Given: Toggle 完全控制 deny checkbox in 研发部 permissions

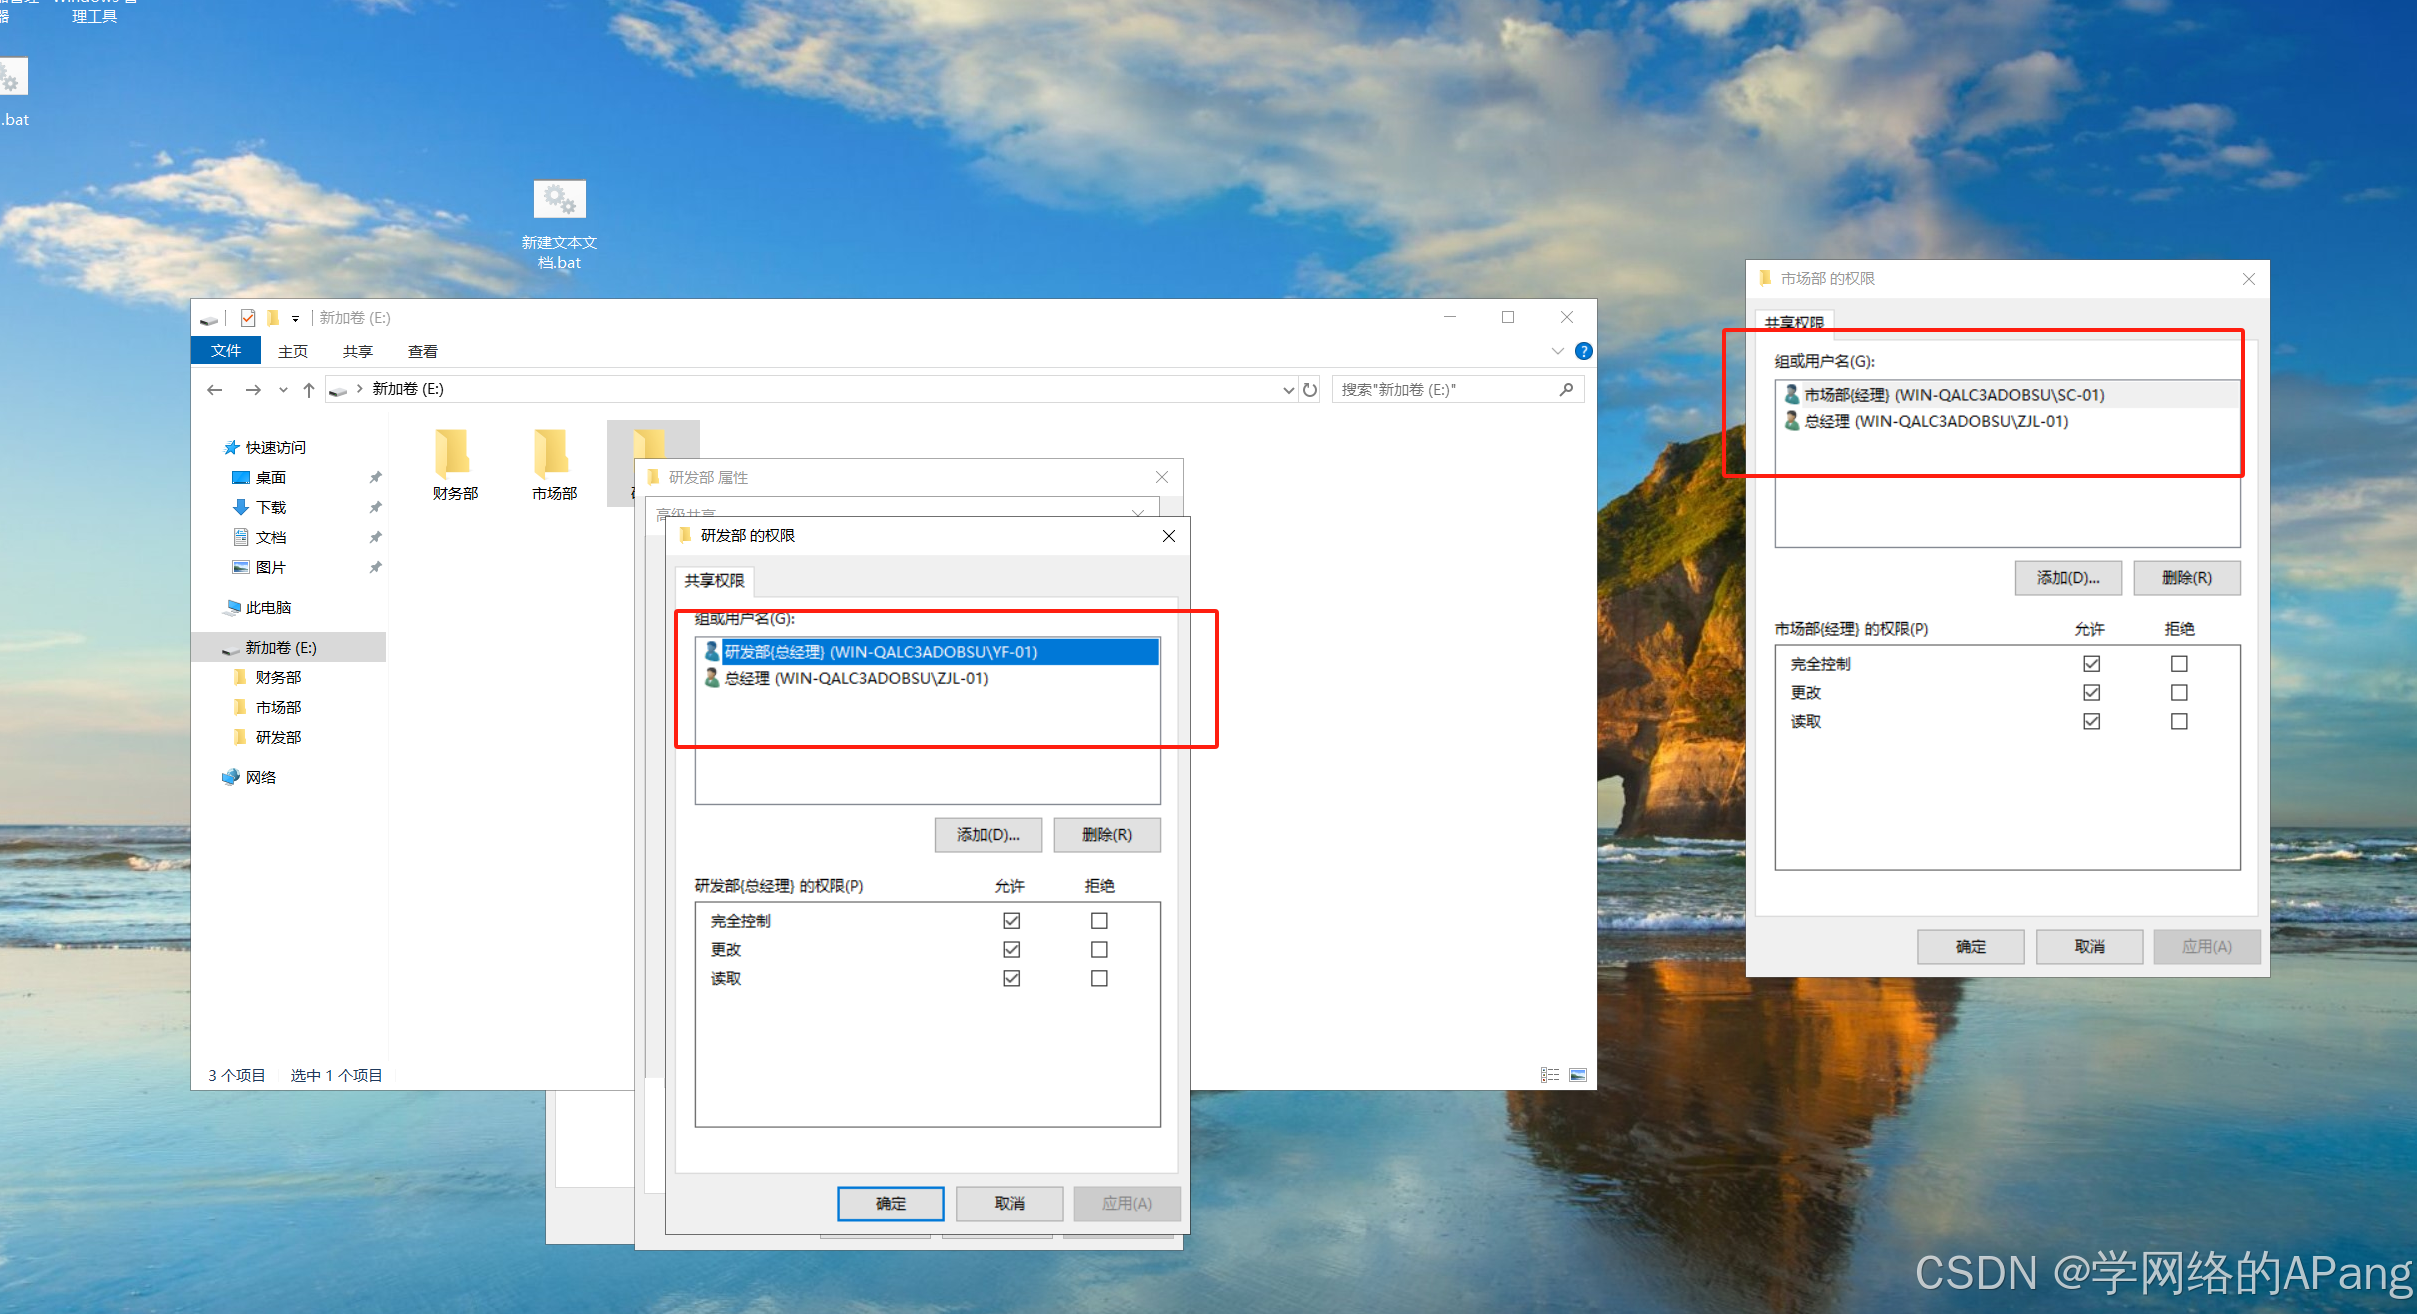Looking at the screenshot, I should tap(1099, 921).
